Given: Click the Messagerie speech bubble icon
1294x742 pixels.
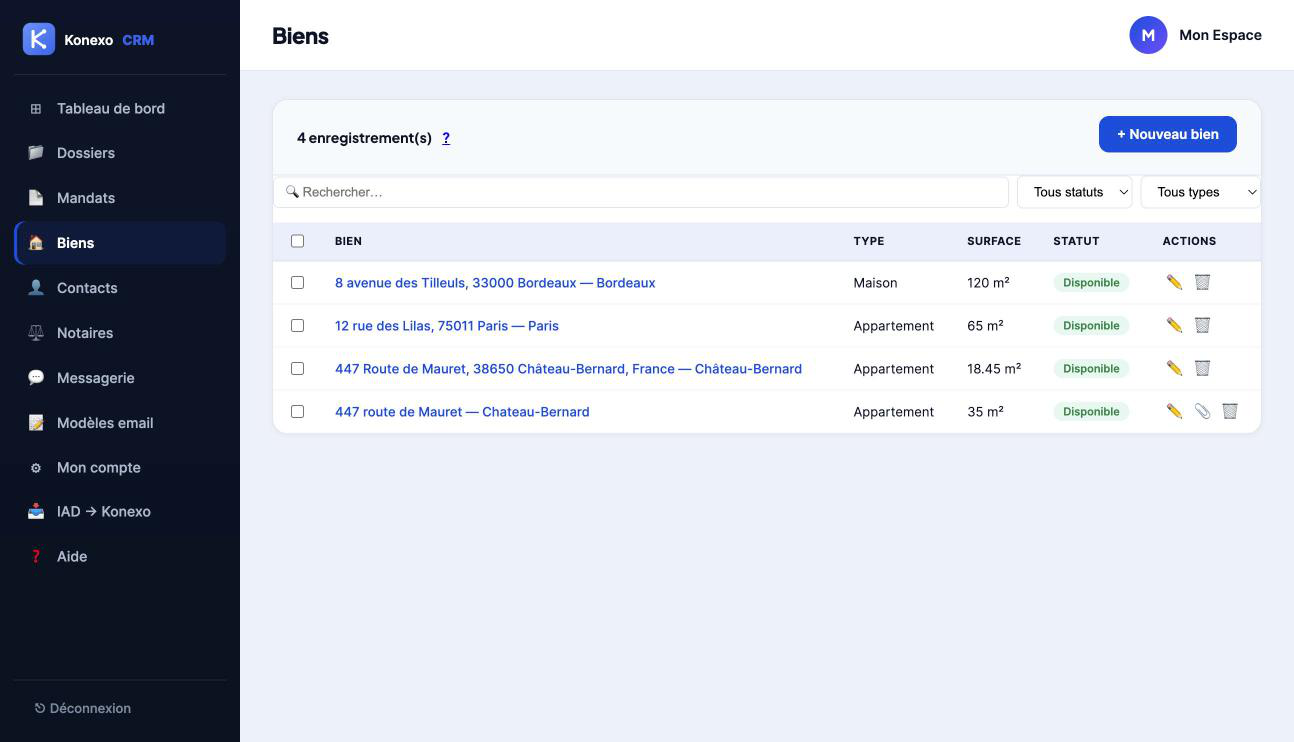Looking at the screenshot, I should point(36,378).
